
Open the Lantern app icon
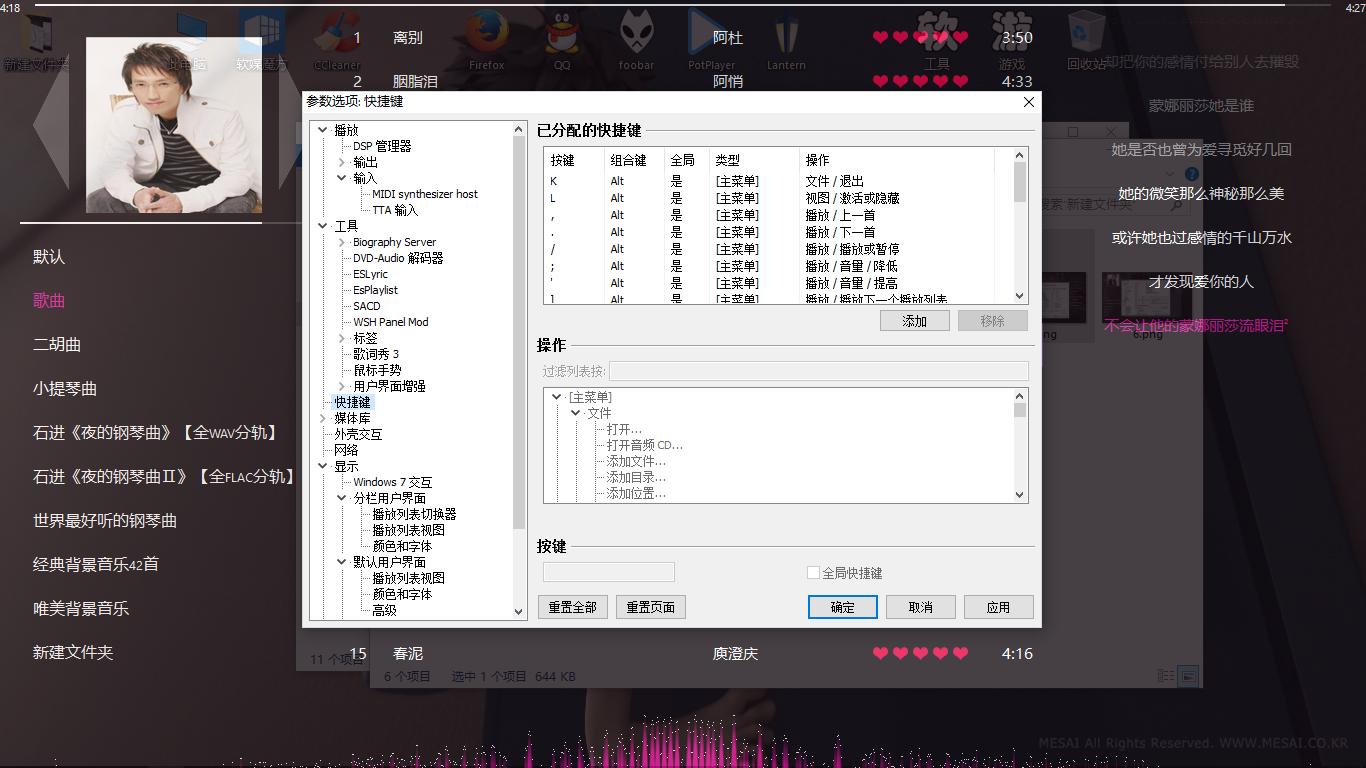pos(786,30)
